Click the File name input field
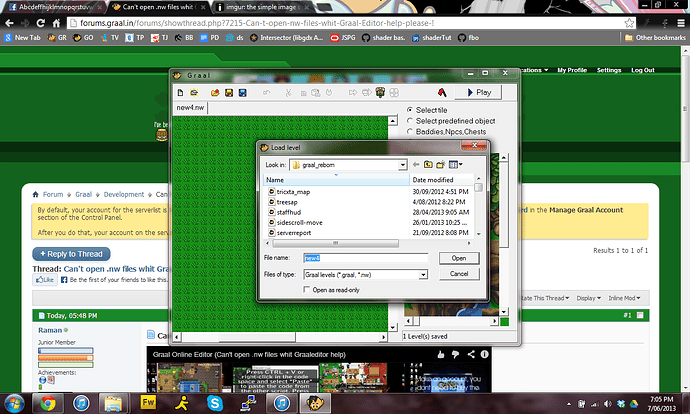690x414 pixels. click(365, 258)
